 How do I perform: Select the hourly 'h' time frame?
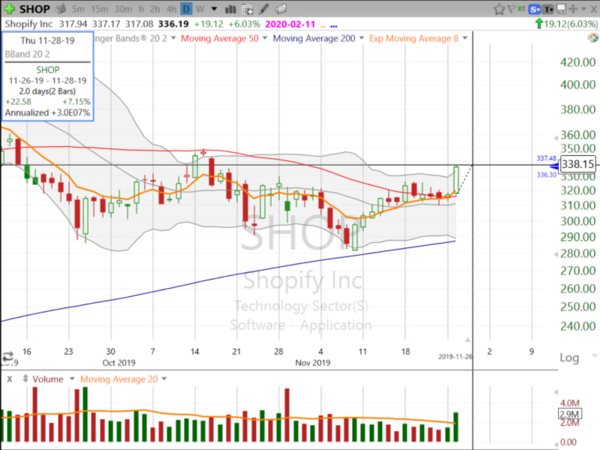tap(141, 9)
